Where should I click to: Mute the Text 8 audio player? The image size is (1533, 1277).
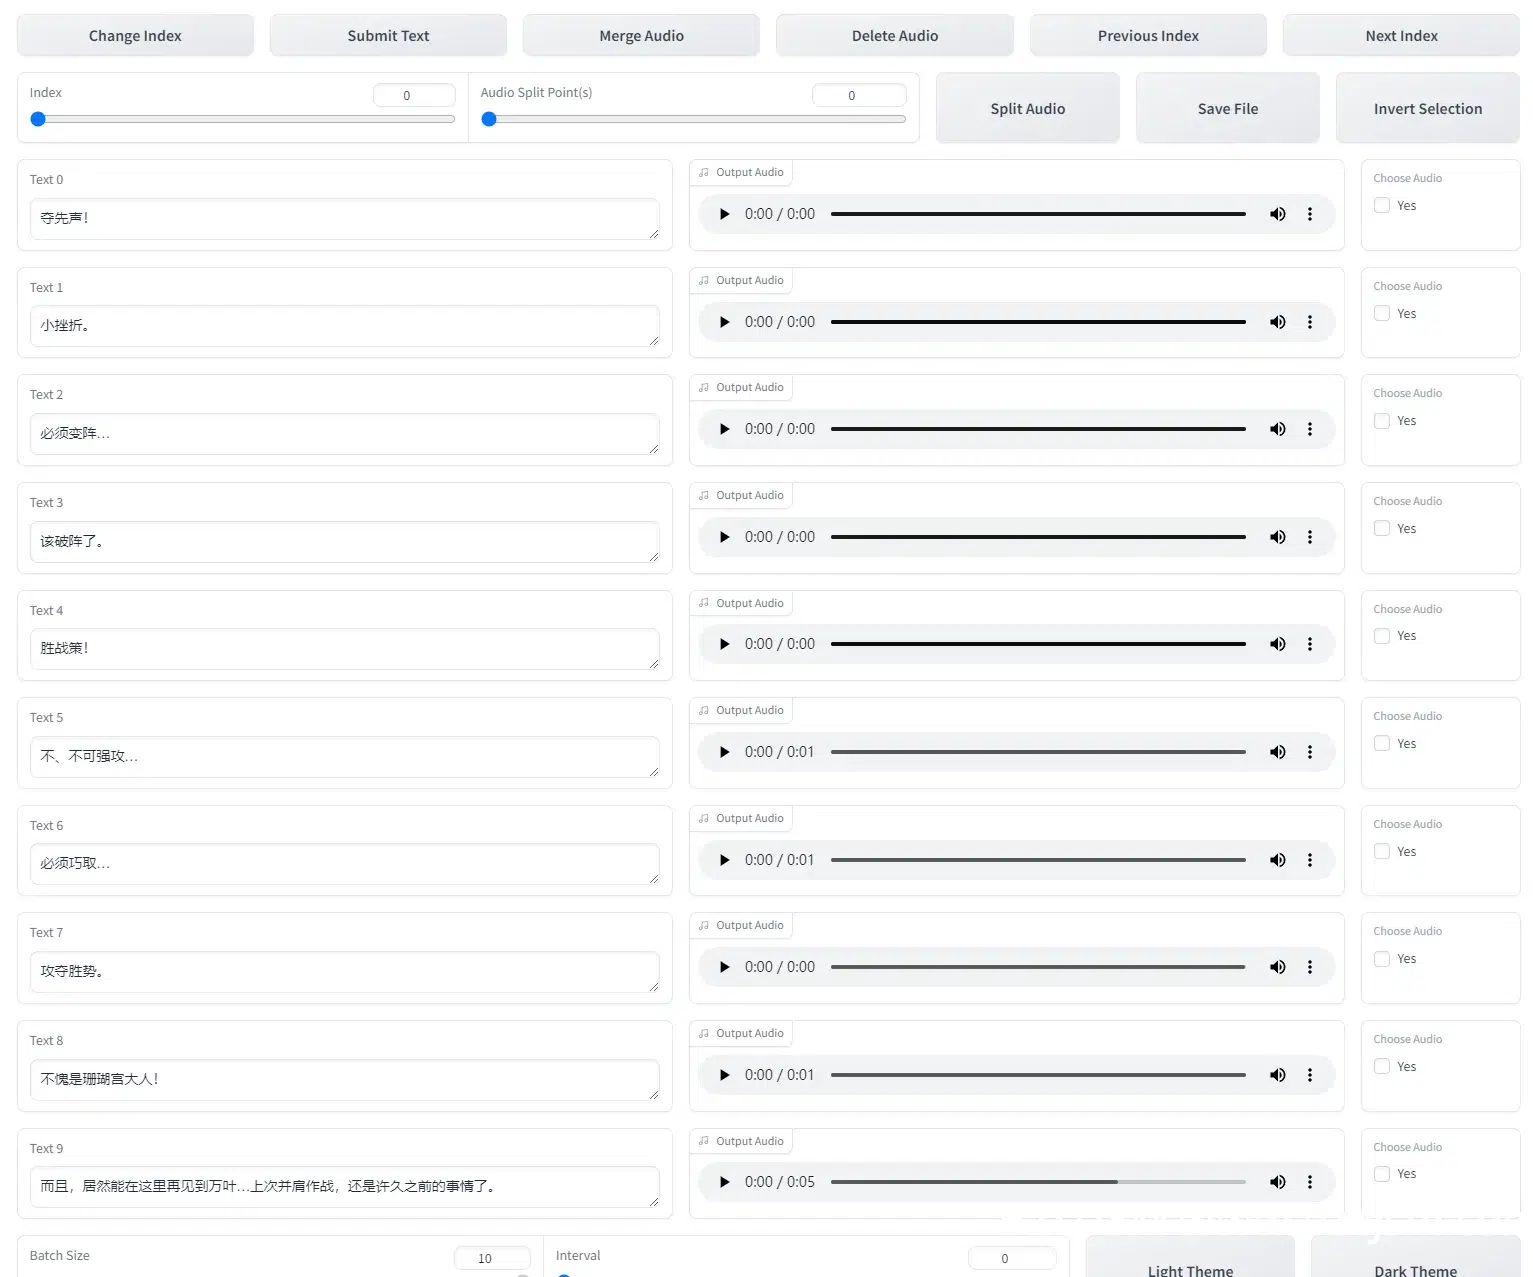pyautogui.click(x=1278, y=1075)
